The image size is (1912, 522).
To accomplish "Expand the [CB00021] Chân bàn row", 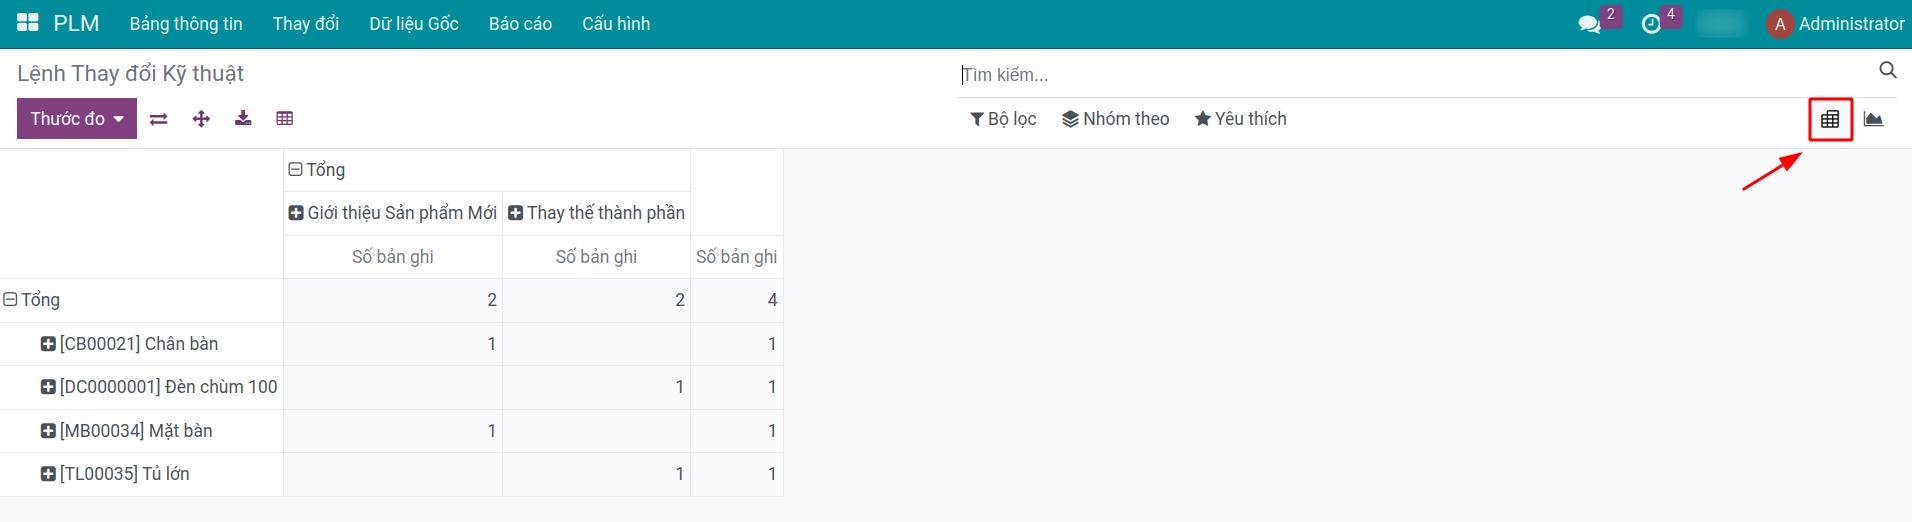I will pos(48,344).
